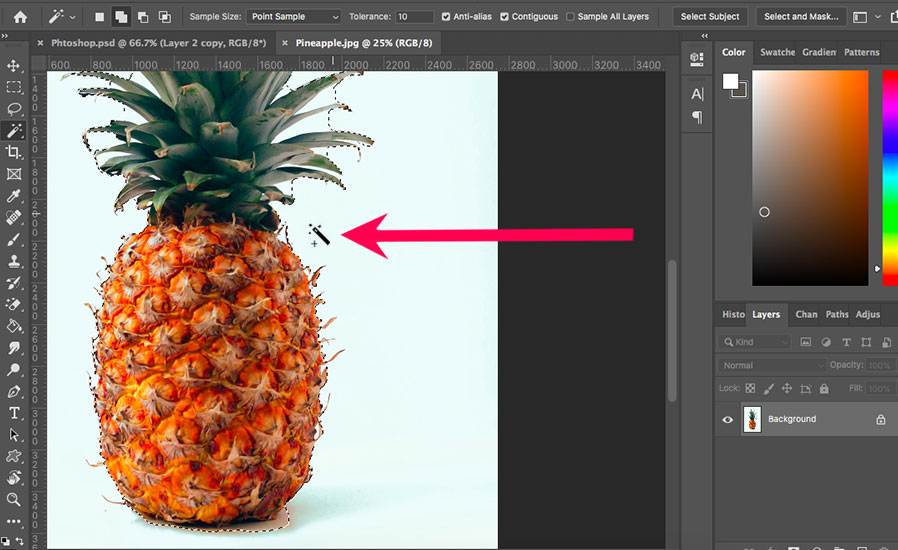
Task: Select the Pen tool
Action: pos(14,392)
